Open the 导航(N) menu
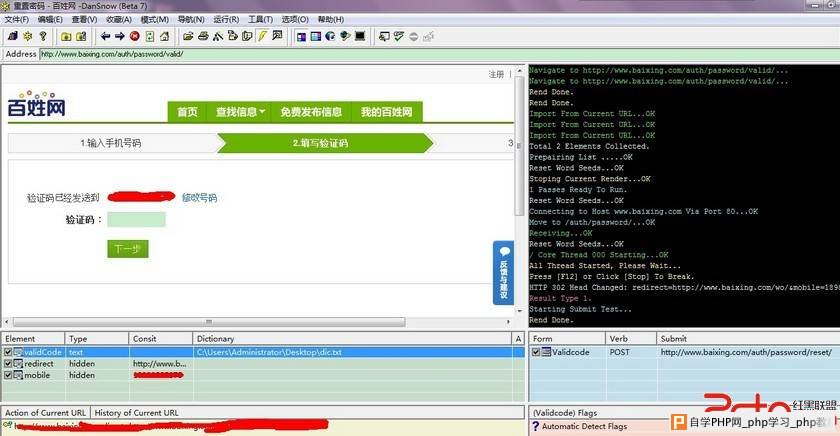This screenshot has width=840, height=436. tap(191, 19)
